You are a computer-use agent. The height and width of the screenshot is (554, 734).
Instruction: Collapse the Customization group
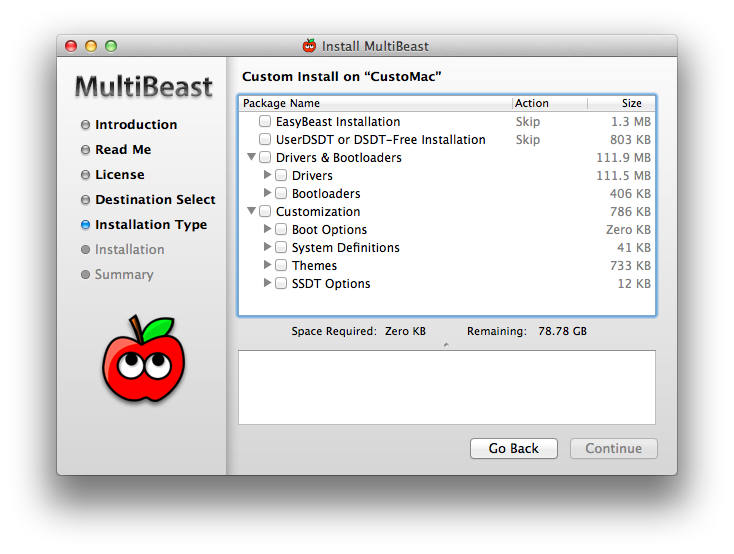tap(251, 211)
